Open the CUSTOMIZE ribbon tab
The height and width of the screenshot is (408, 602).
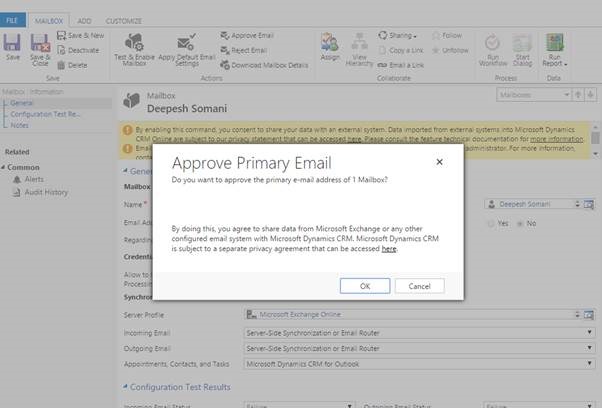(x=123, y=19)
